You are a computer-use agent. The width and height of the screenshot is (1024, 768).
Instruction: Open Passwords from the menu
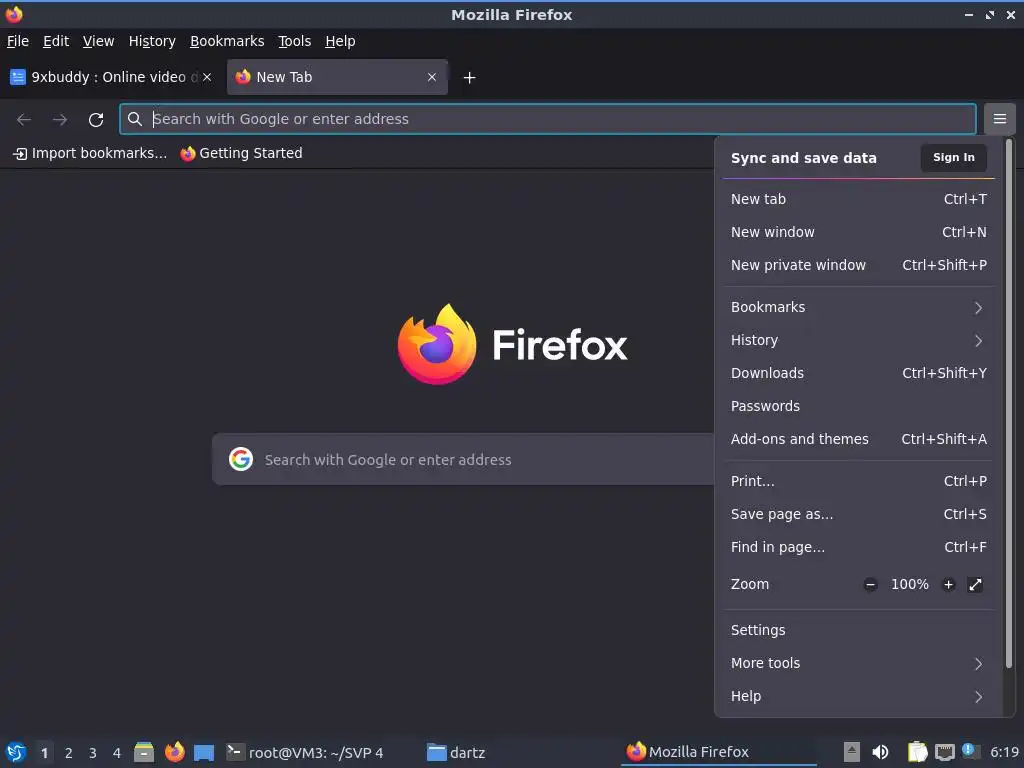pyautogui.click(x=858, y=406)
